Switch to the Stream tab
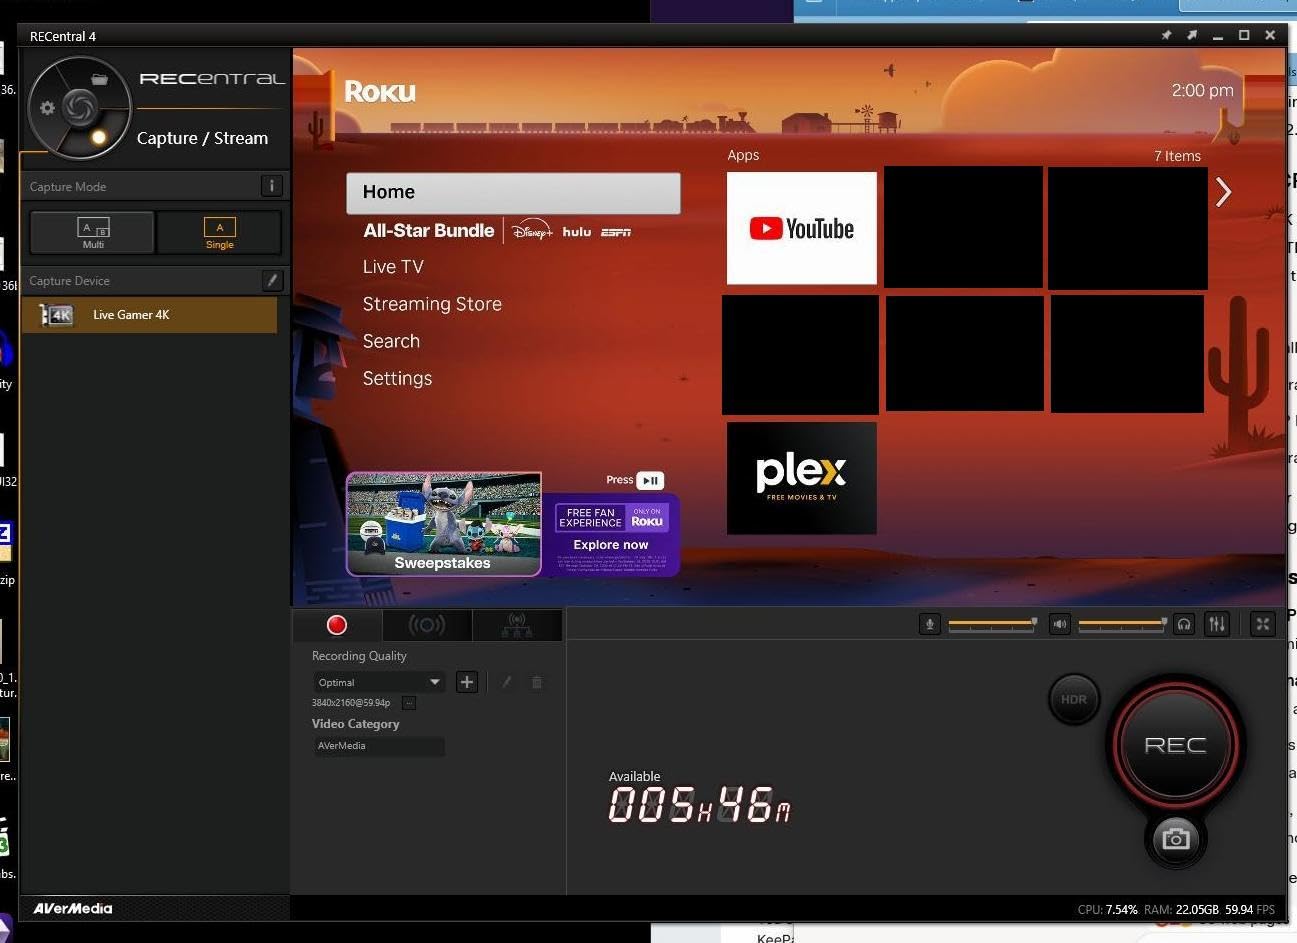This screenshot has width=1297, height=943. coord(426,625)
